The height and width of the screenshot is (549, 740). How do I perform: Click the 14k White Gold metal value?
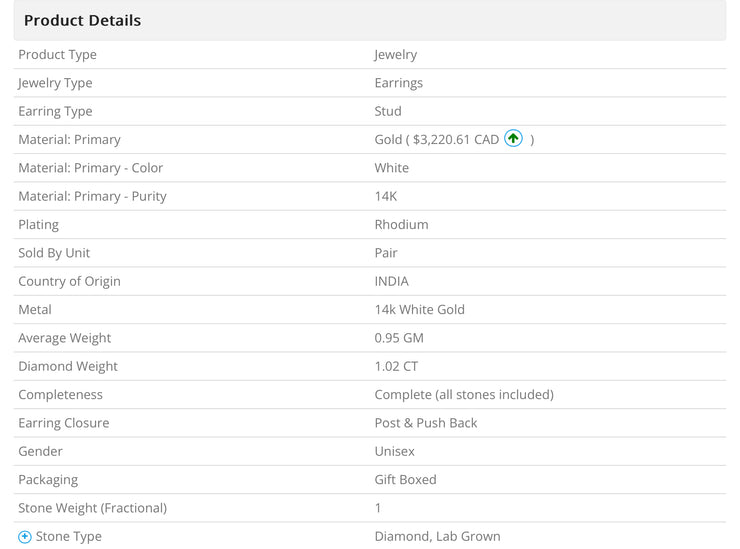pos(419,310)
